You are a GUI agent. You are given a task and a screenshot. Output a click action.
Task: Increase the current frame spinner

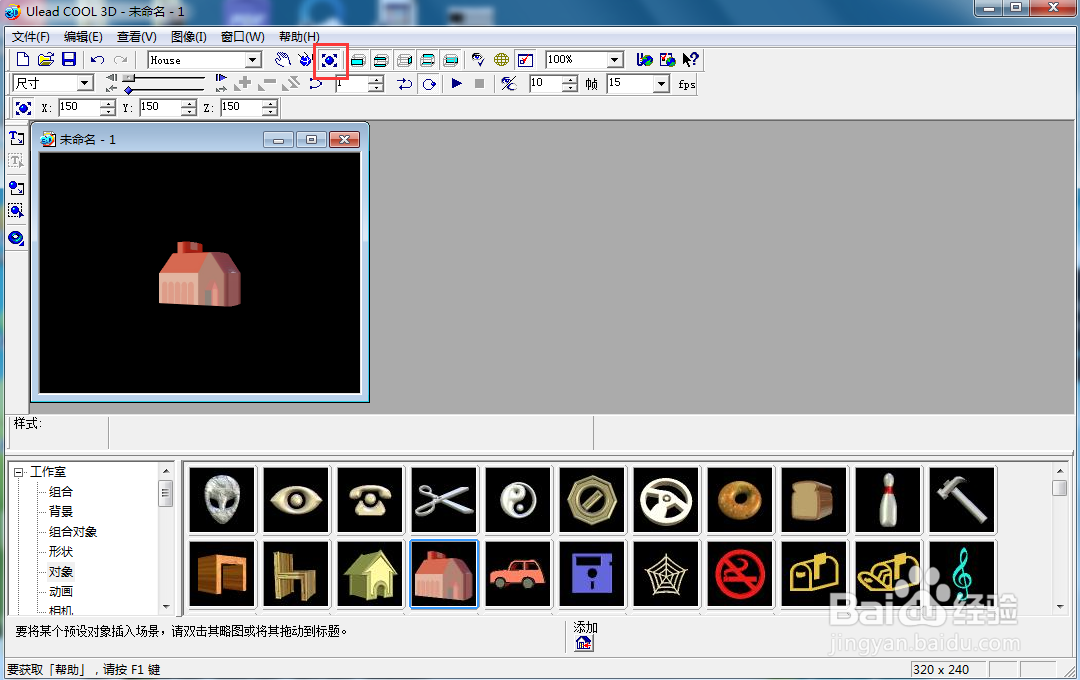[x=375, y=80]
